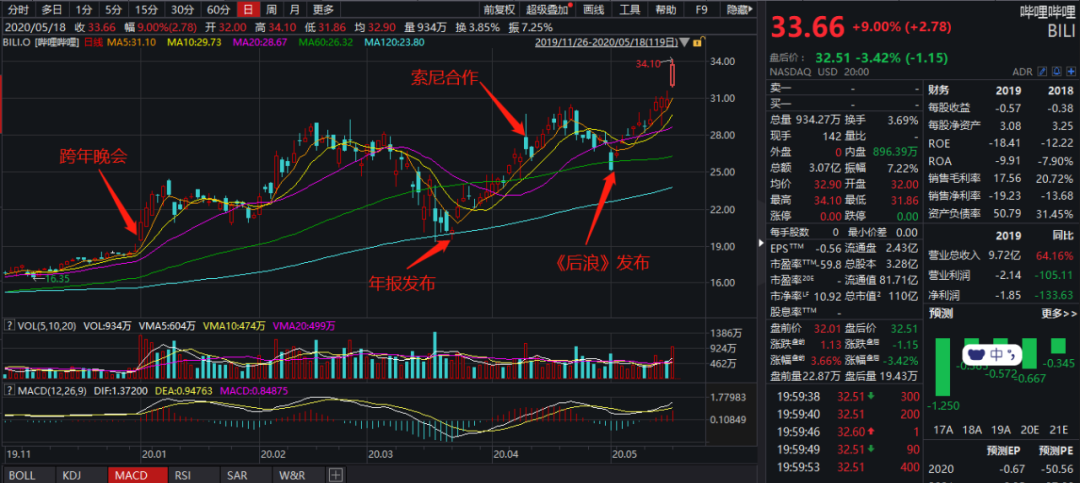The height and width of the screenshot is (483, 1080).
Task: Switch to the BOLL indicator tab
Action: coord(22,475)
